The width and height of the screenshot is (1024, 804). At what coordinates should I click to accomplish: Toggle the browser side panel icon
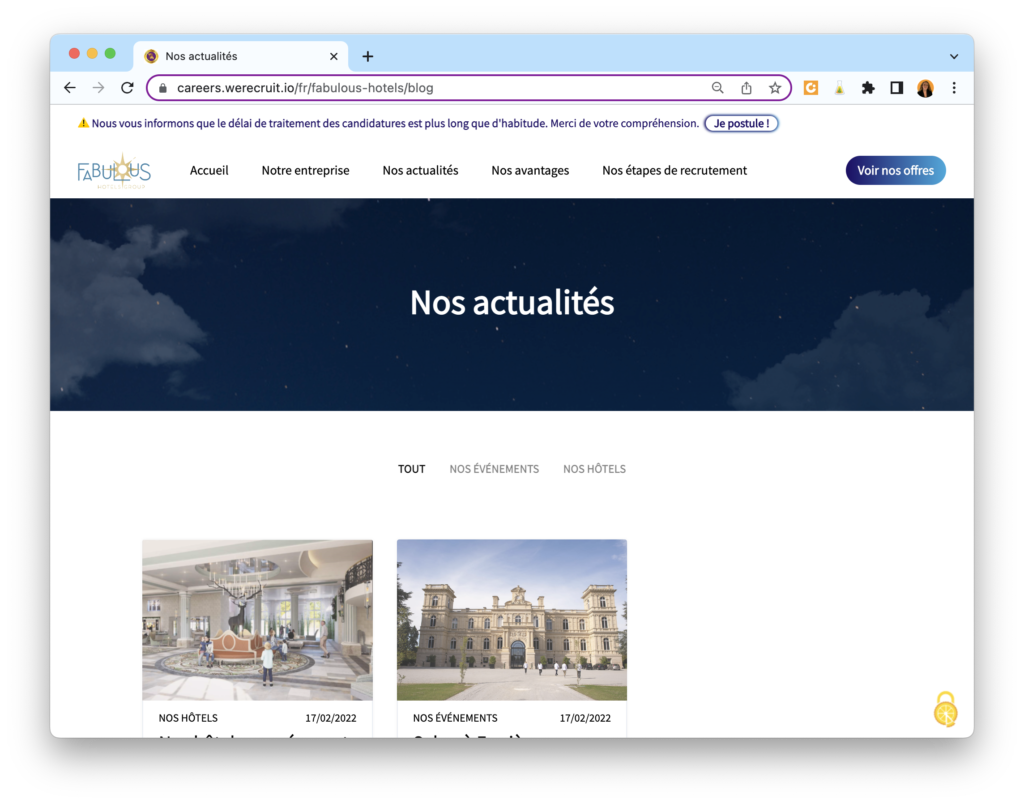(897, 88)
